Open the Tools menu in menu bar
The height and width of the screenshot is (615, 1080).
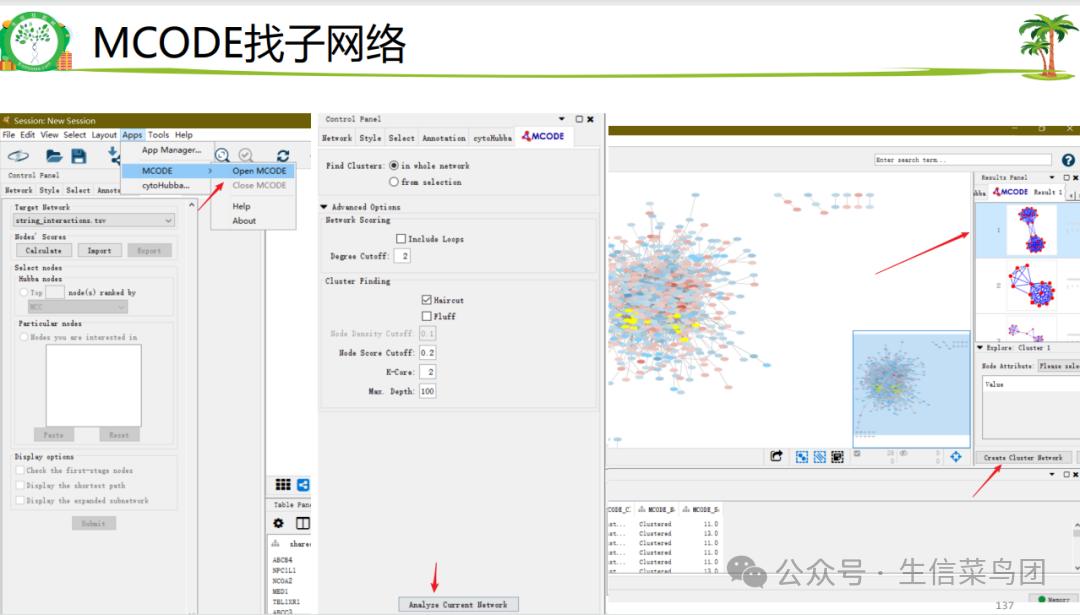pyautogui.click(x=158, y=135)
